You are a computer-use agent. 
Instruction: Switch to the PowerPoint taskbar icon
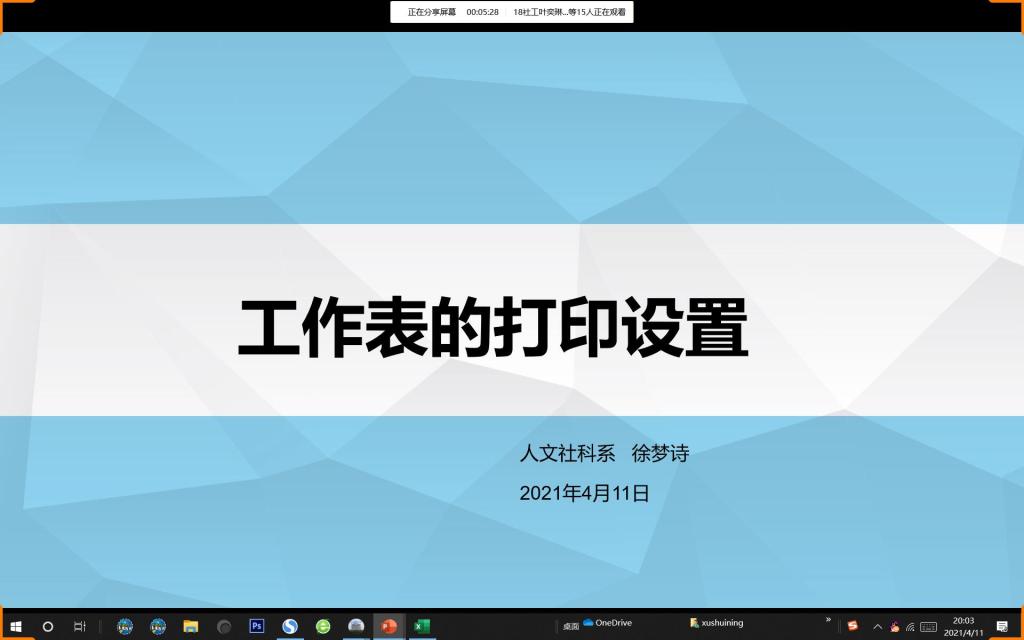pos(389,626)
